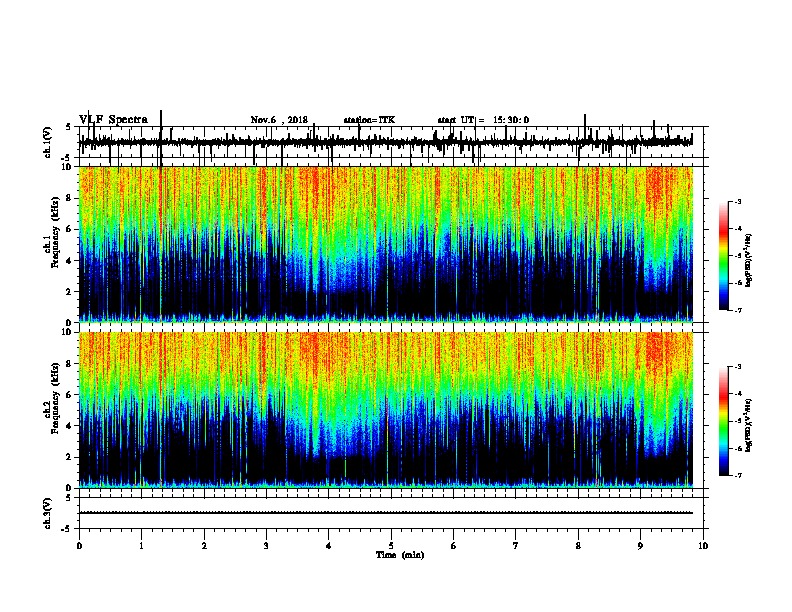Click the time axis tick label "7"
Screen dimensions: 792x612
click(x=516, y=546)
